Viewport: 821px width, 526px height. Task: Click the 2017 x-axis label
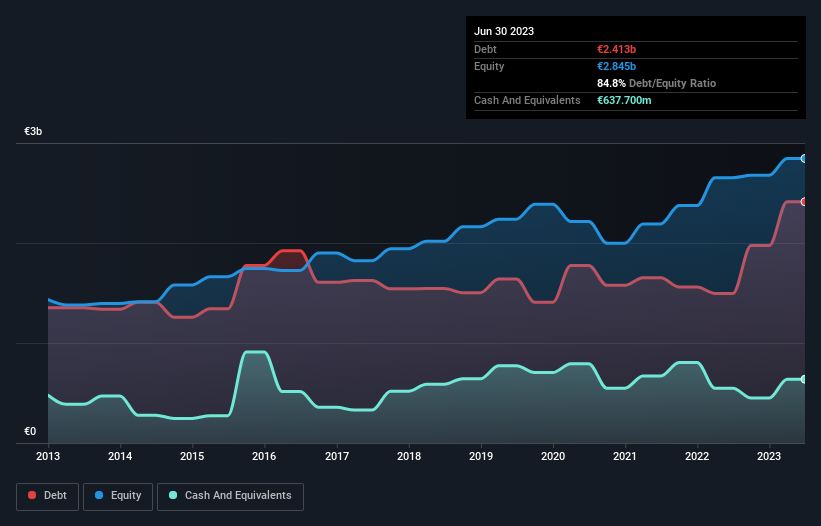337,456
